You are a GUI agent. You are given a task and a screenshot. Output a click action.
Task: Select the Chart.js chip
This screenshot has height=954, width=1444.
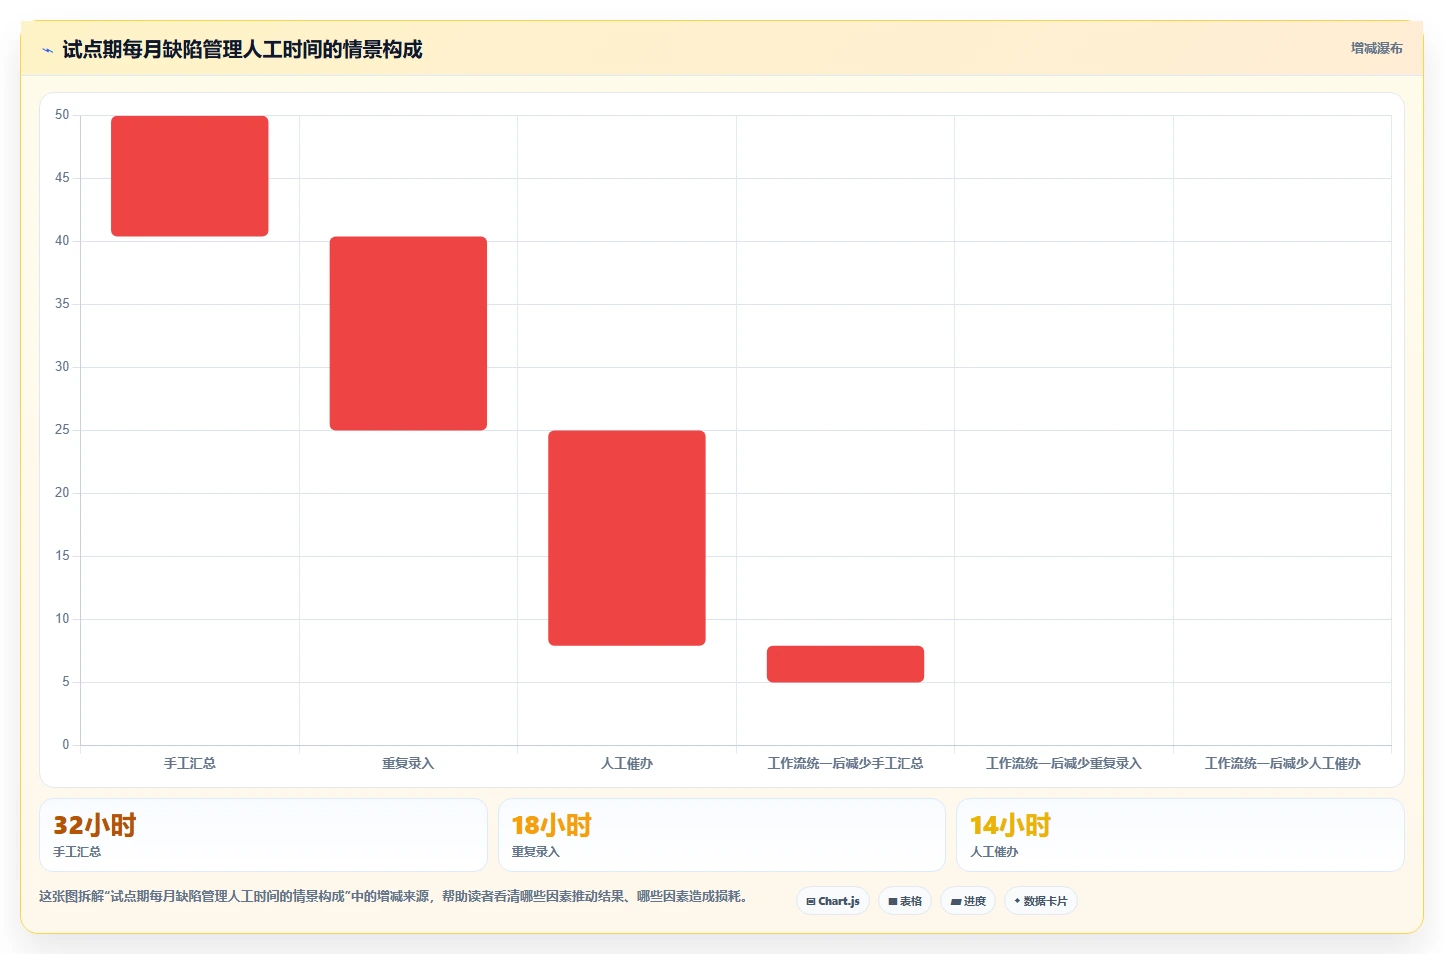(833, 901)
